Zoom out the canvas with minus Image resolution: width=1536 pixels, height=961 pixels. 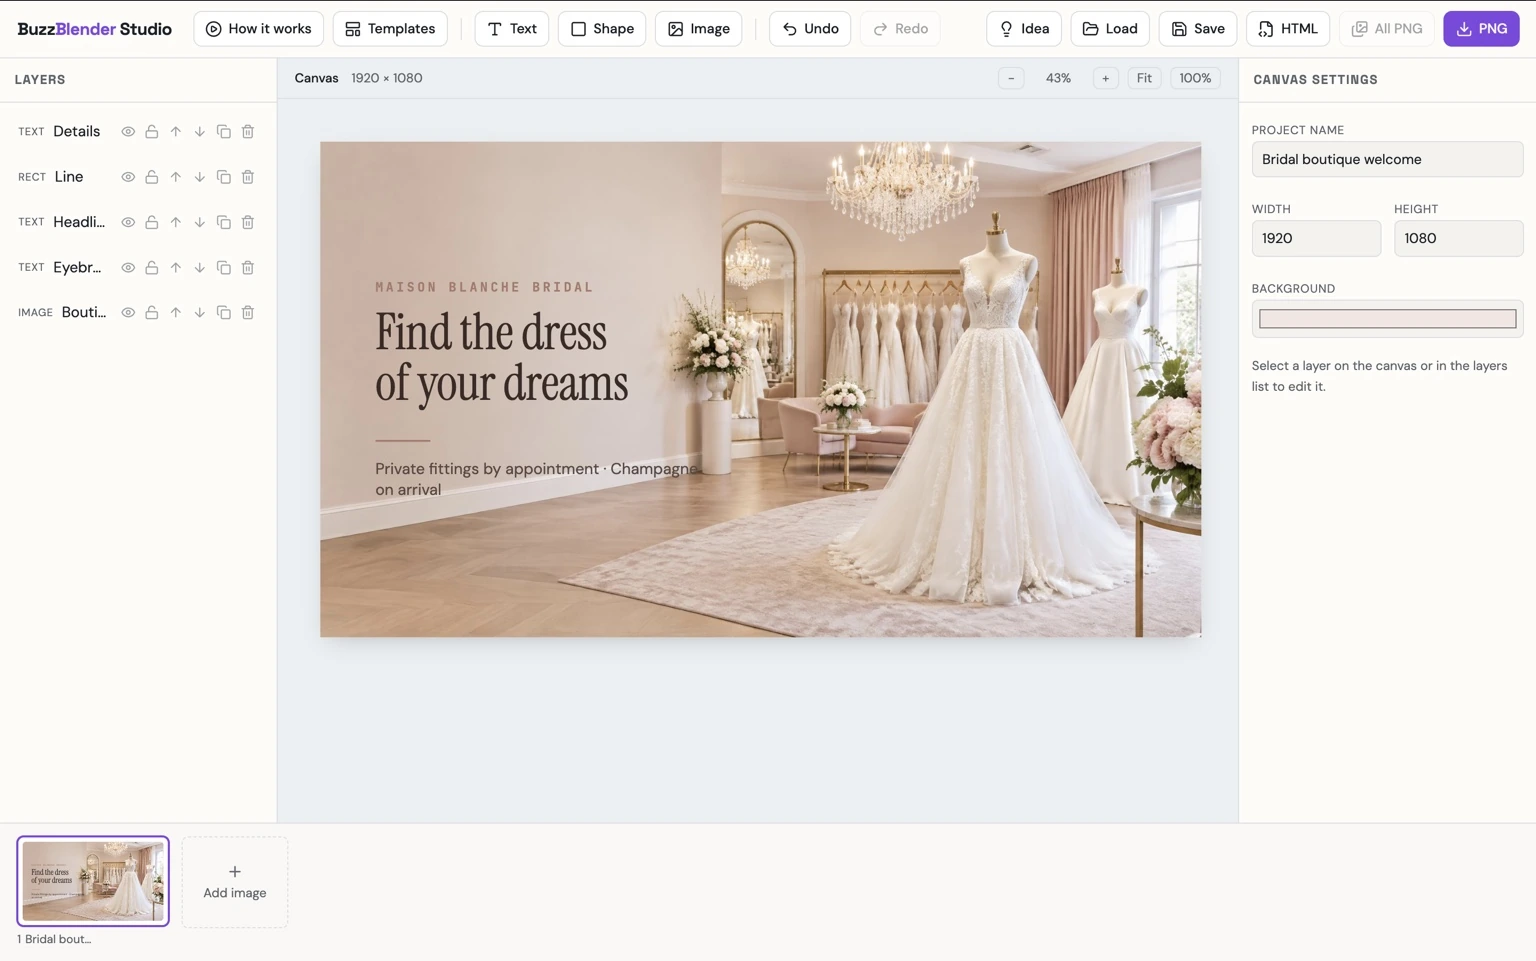(x=1011, y=78)
